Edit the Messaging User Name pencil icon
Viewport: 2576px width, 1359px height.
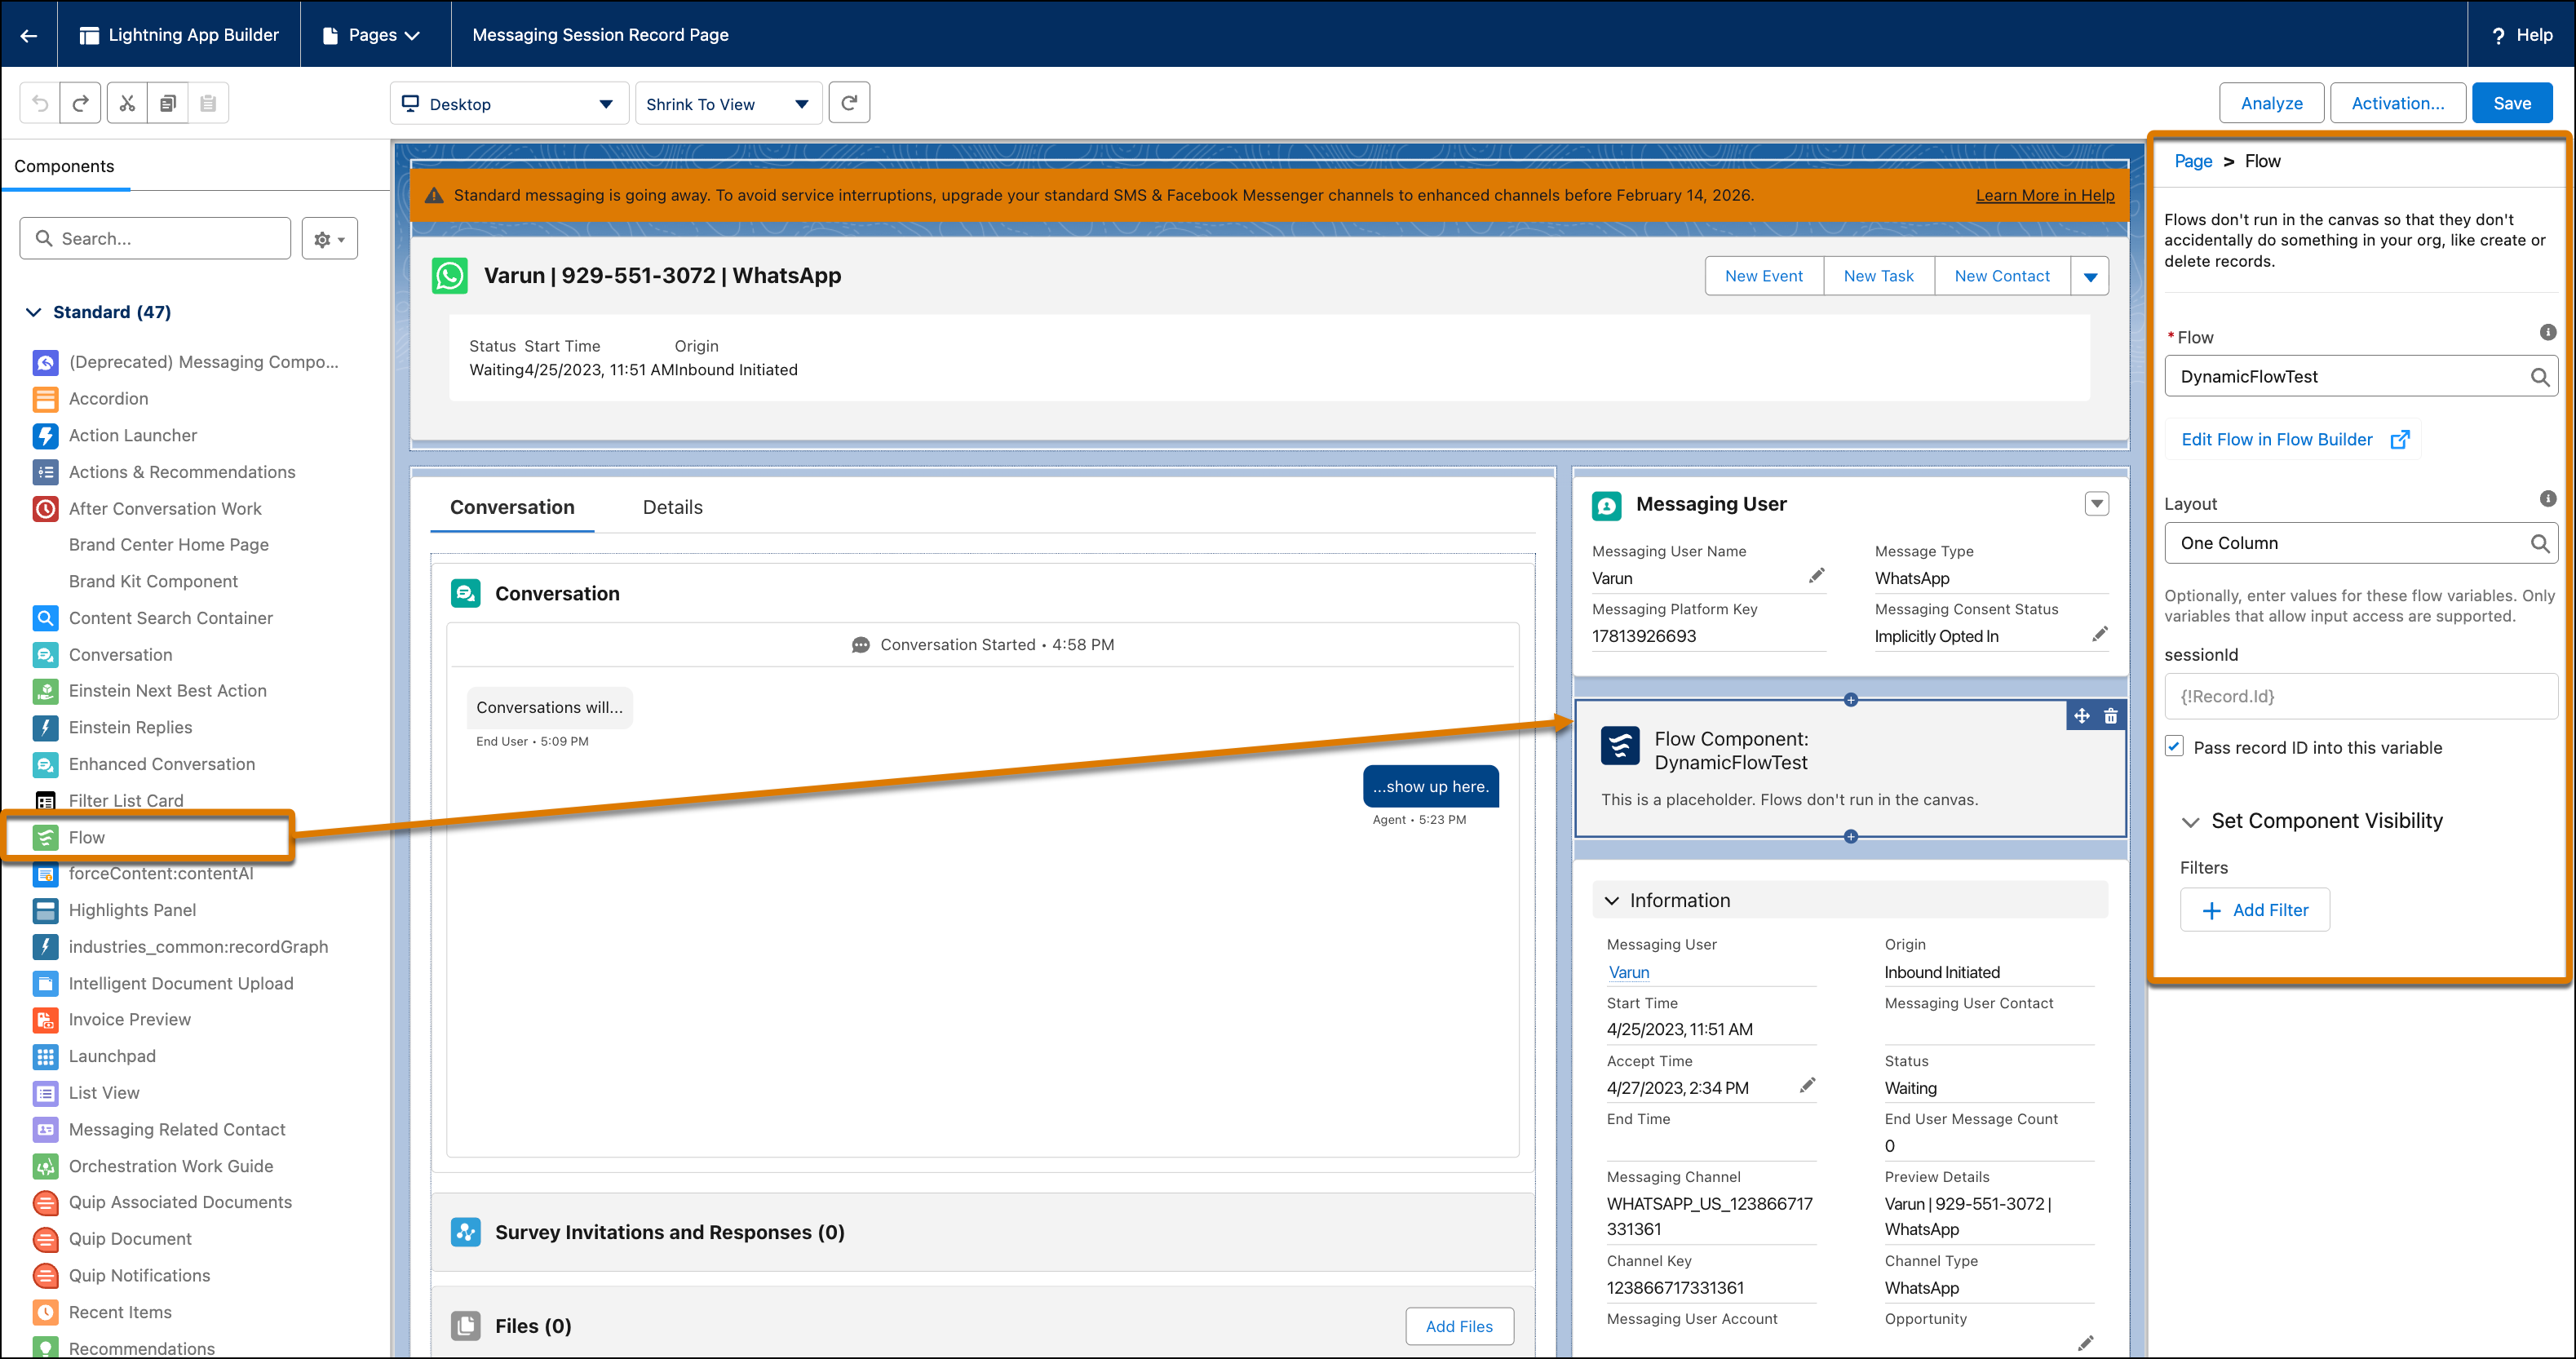tap(1816, 576)
